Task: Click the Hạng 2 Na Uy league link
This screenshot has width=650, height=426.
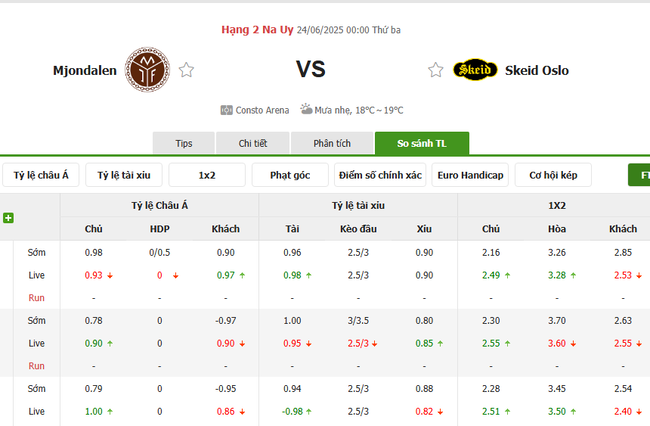Action: (256, 30)
